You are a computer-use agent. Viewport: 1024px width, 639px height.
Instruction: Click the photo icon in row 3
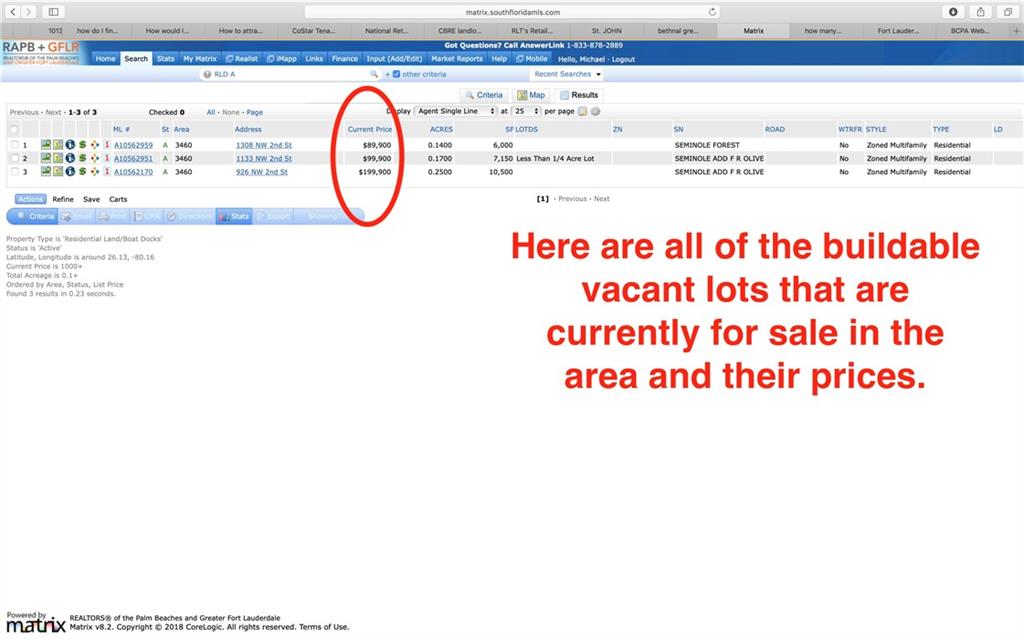pos(46,172)
